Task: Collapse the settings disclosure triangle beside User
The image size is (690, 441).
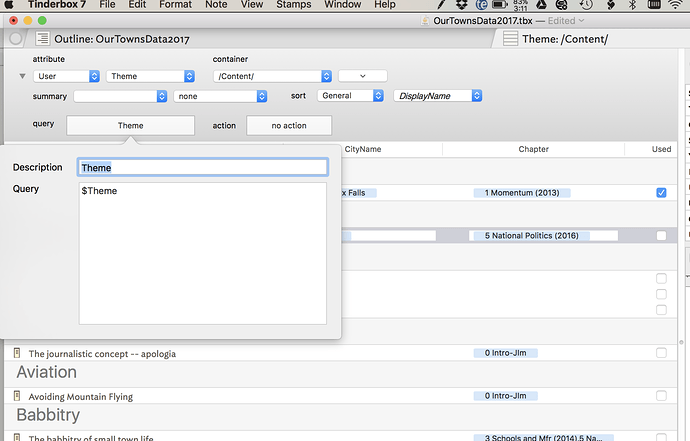Action: point(22,76)
